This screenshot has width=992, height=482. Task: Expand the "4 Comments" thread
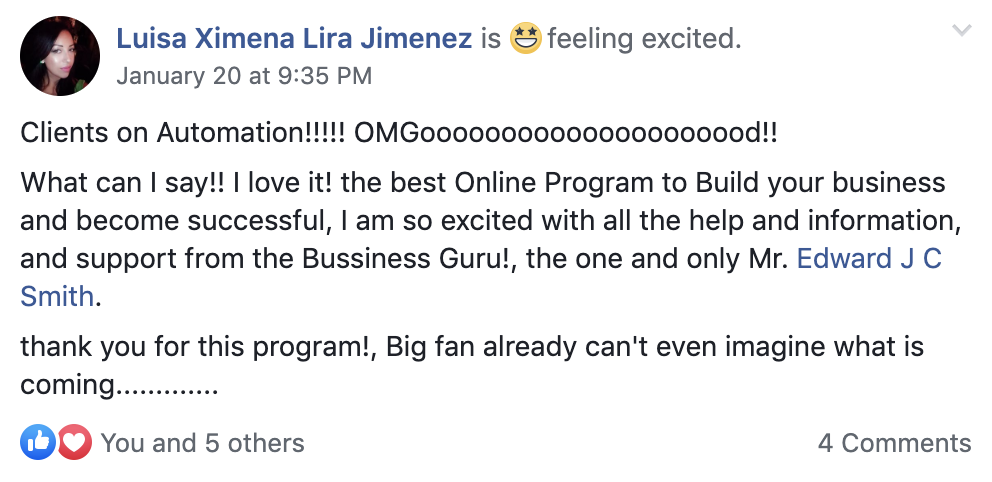tap(894, 443)
